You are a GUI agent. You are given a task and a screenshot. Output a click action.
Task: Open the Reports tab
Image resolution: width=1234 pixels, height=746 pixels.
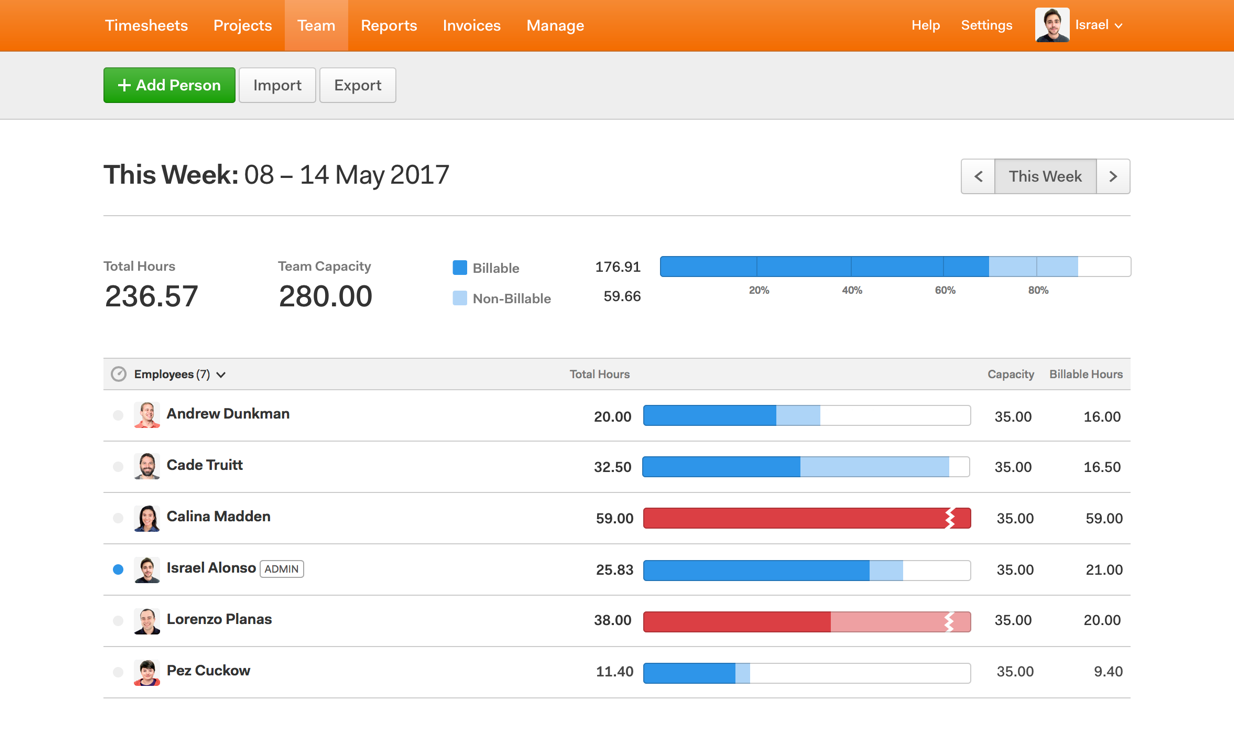[389, 25]
